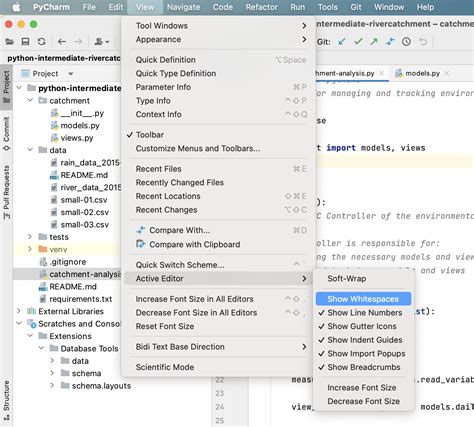
Task: Click Customize Menus and Toolbars
Action: (217, 149)
